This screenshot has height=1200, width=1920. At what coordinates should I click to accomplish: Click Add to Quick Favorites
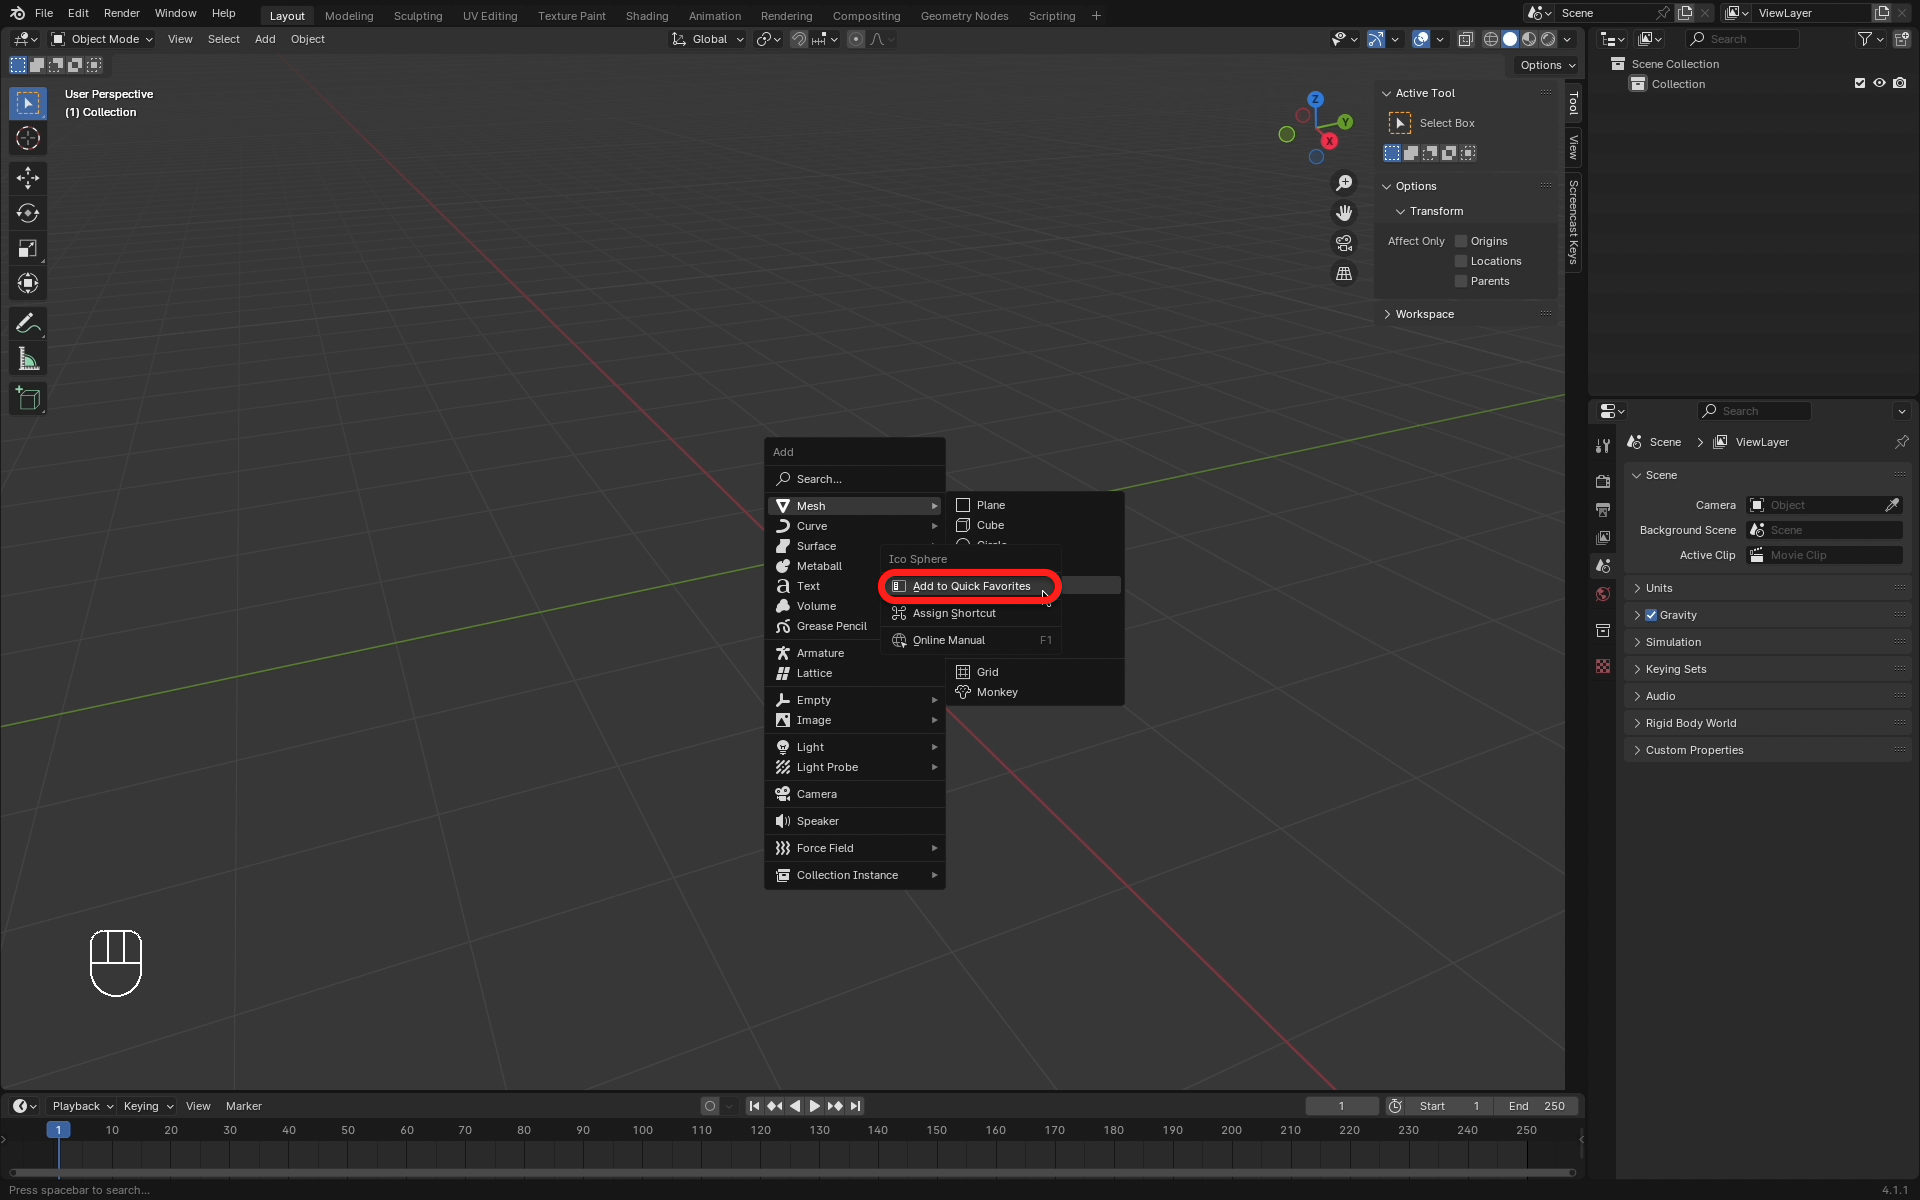coord(970,586)
